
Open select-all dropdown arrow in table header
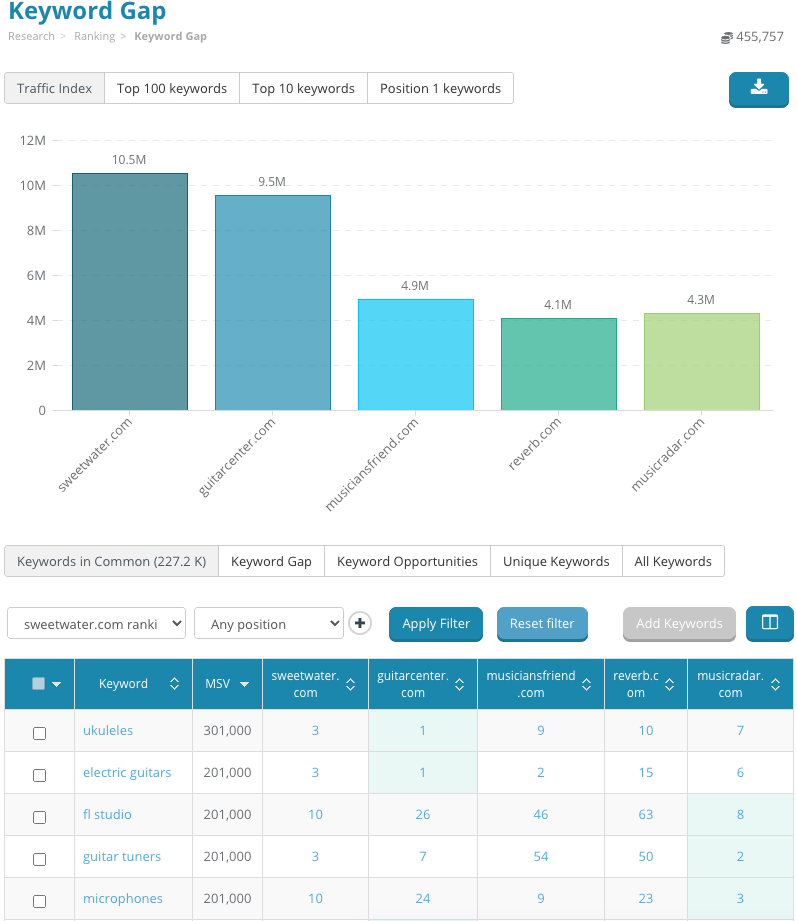click(57, 684)
